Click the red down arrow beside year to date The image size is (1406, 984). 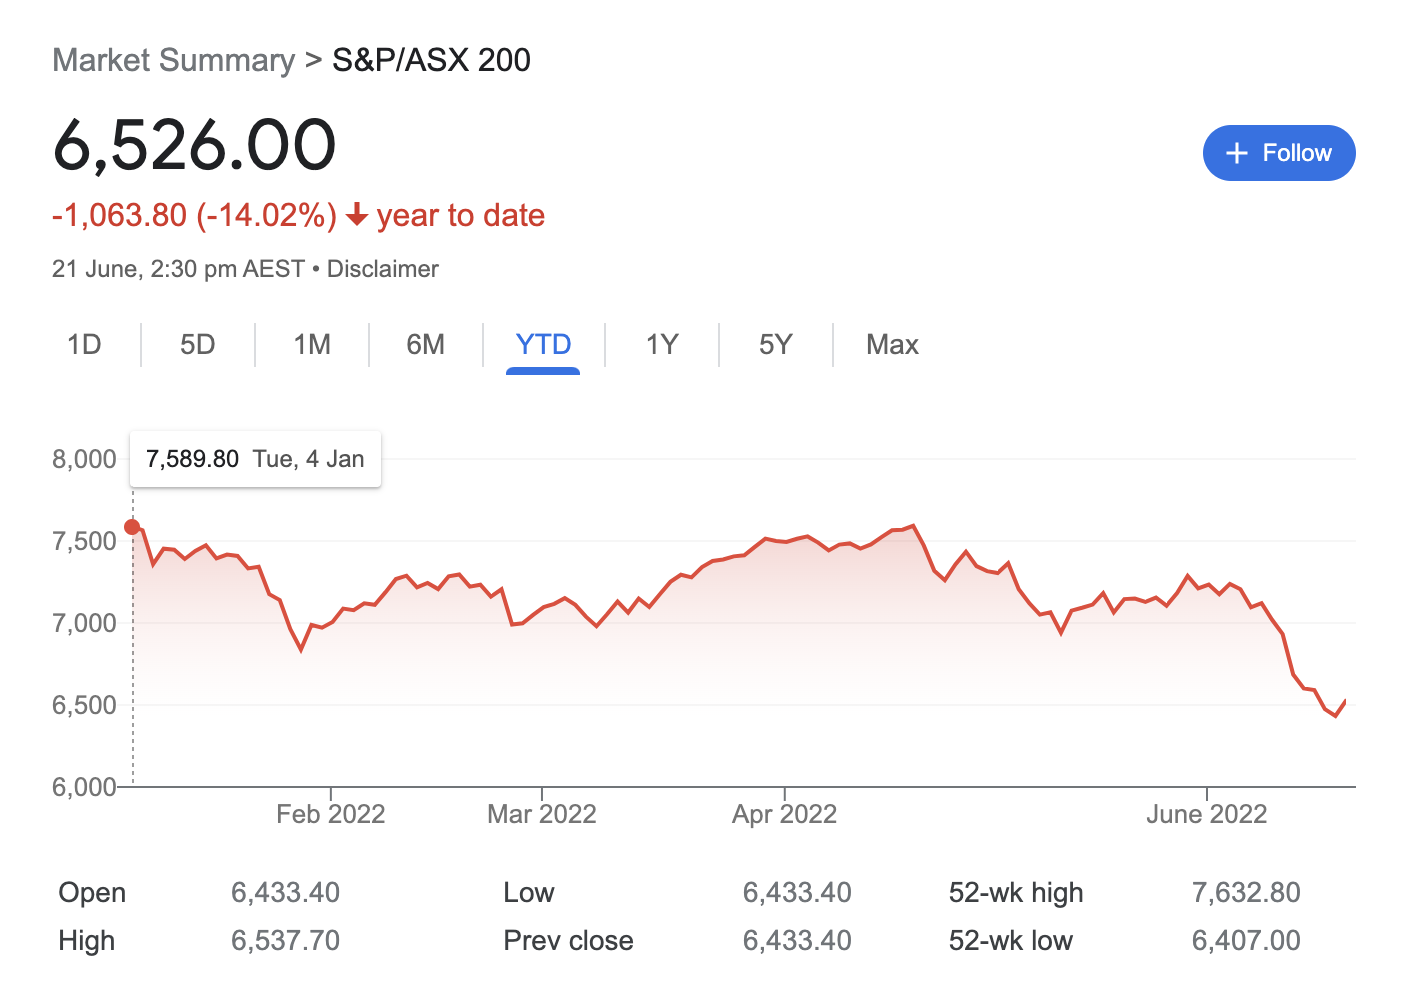click(x=357, y=215)
